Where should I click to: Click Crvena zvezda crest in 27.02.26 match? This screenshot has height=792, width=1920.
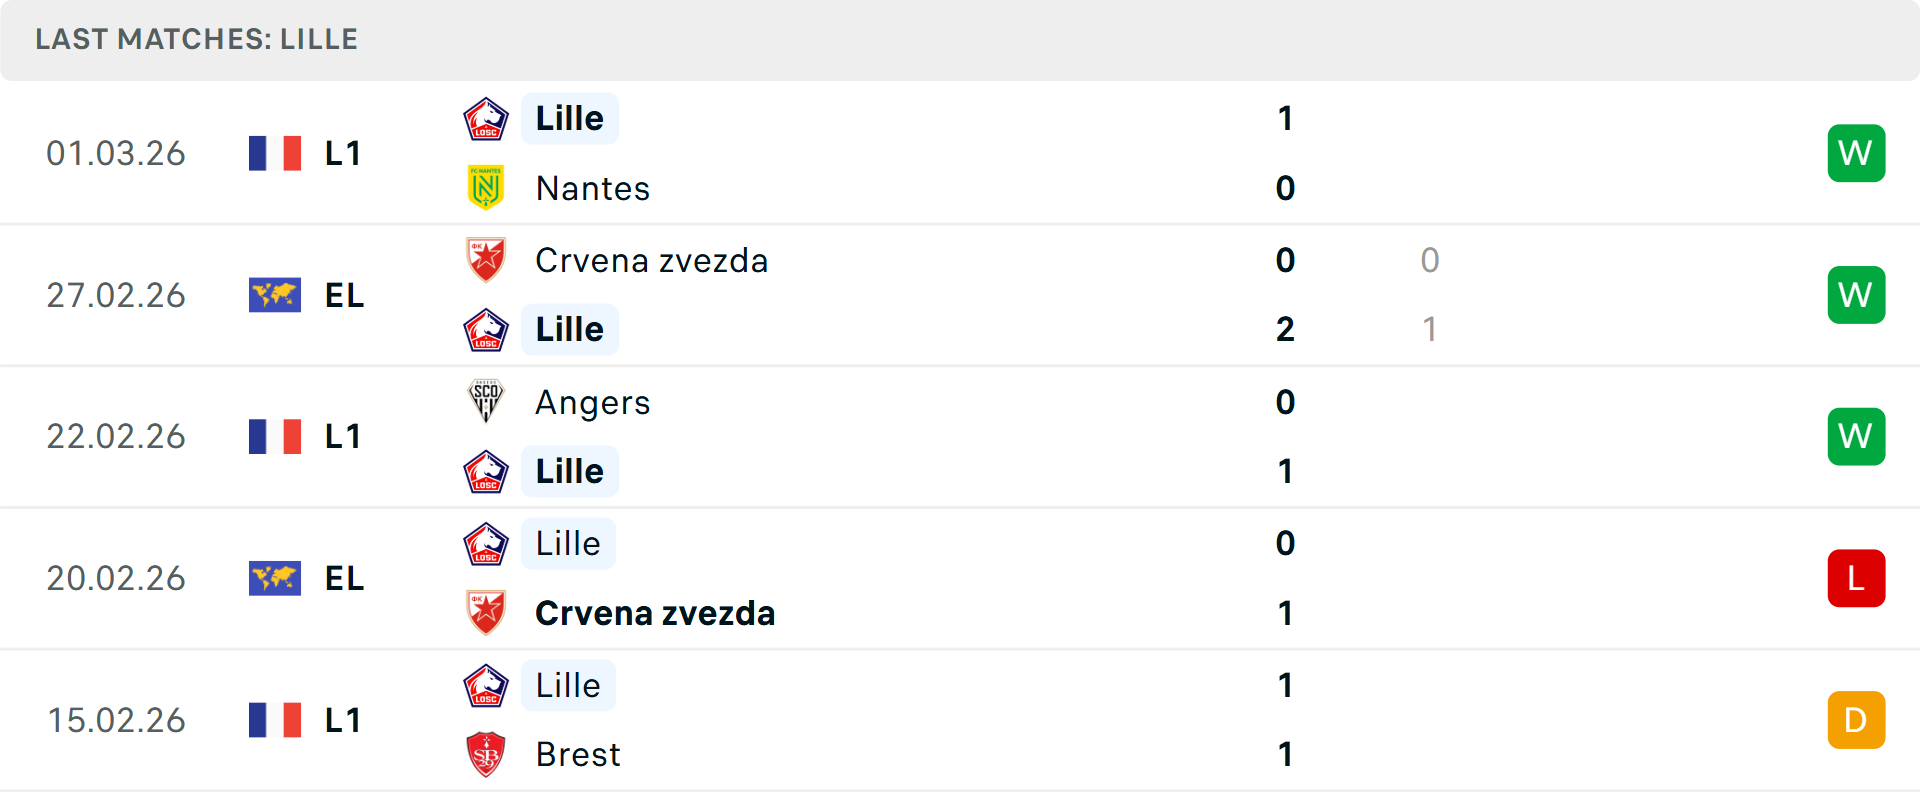coord(486,260)
